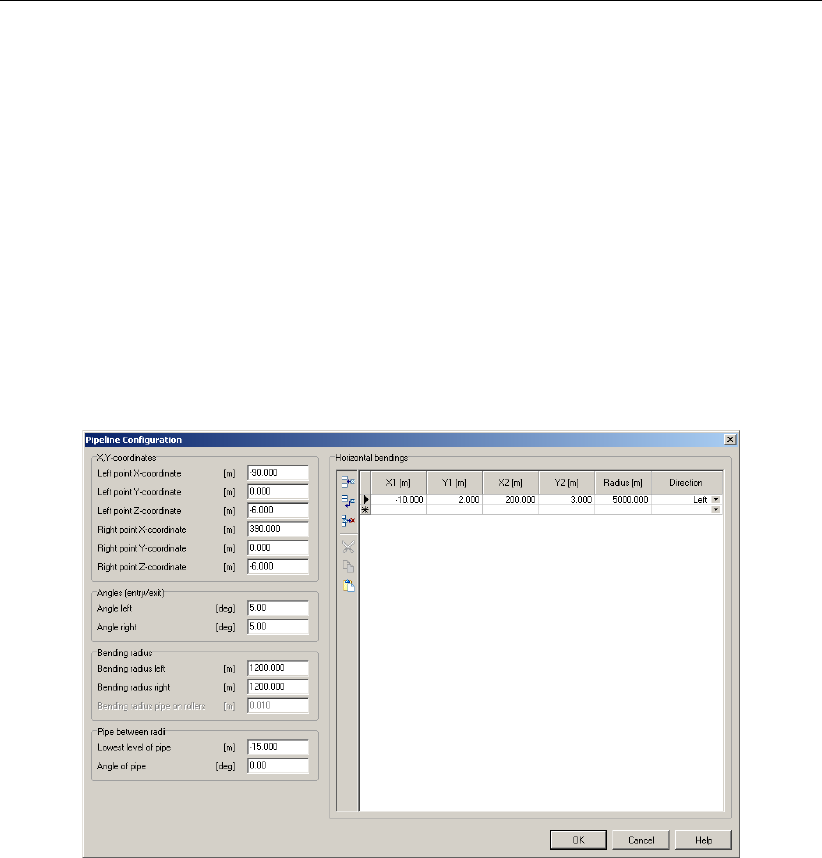822x858 pixels.
Task: Click the X1 [m] column header
Action: [x=399, y=483]
